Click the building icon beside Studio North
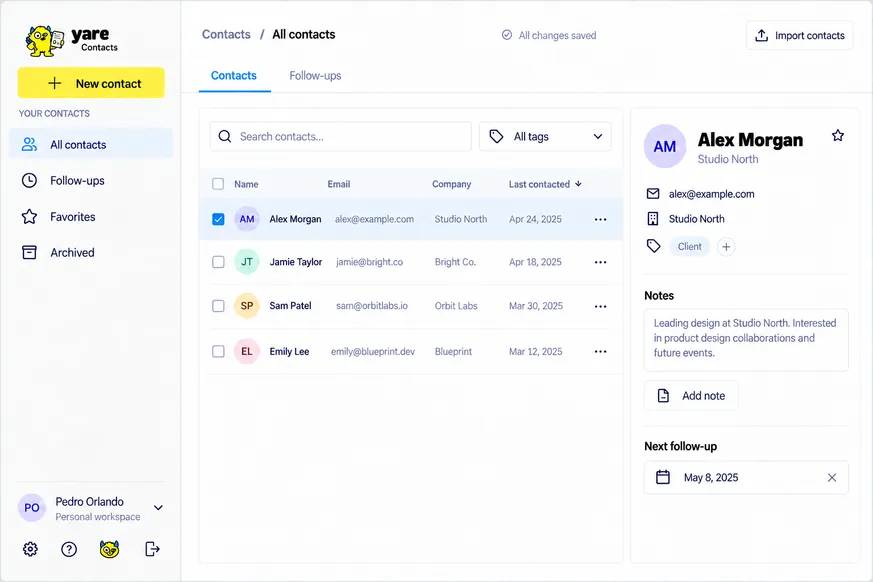Screen dimensions: 873x582 (653, 219)
